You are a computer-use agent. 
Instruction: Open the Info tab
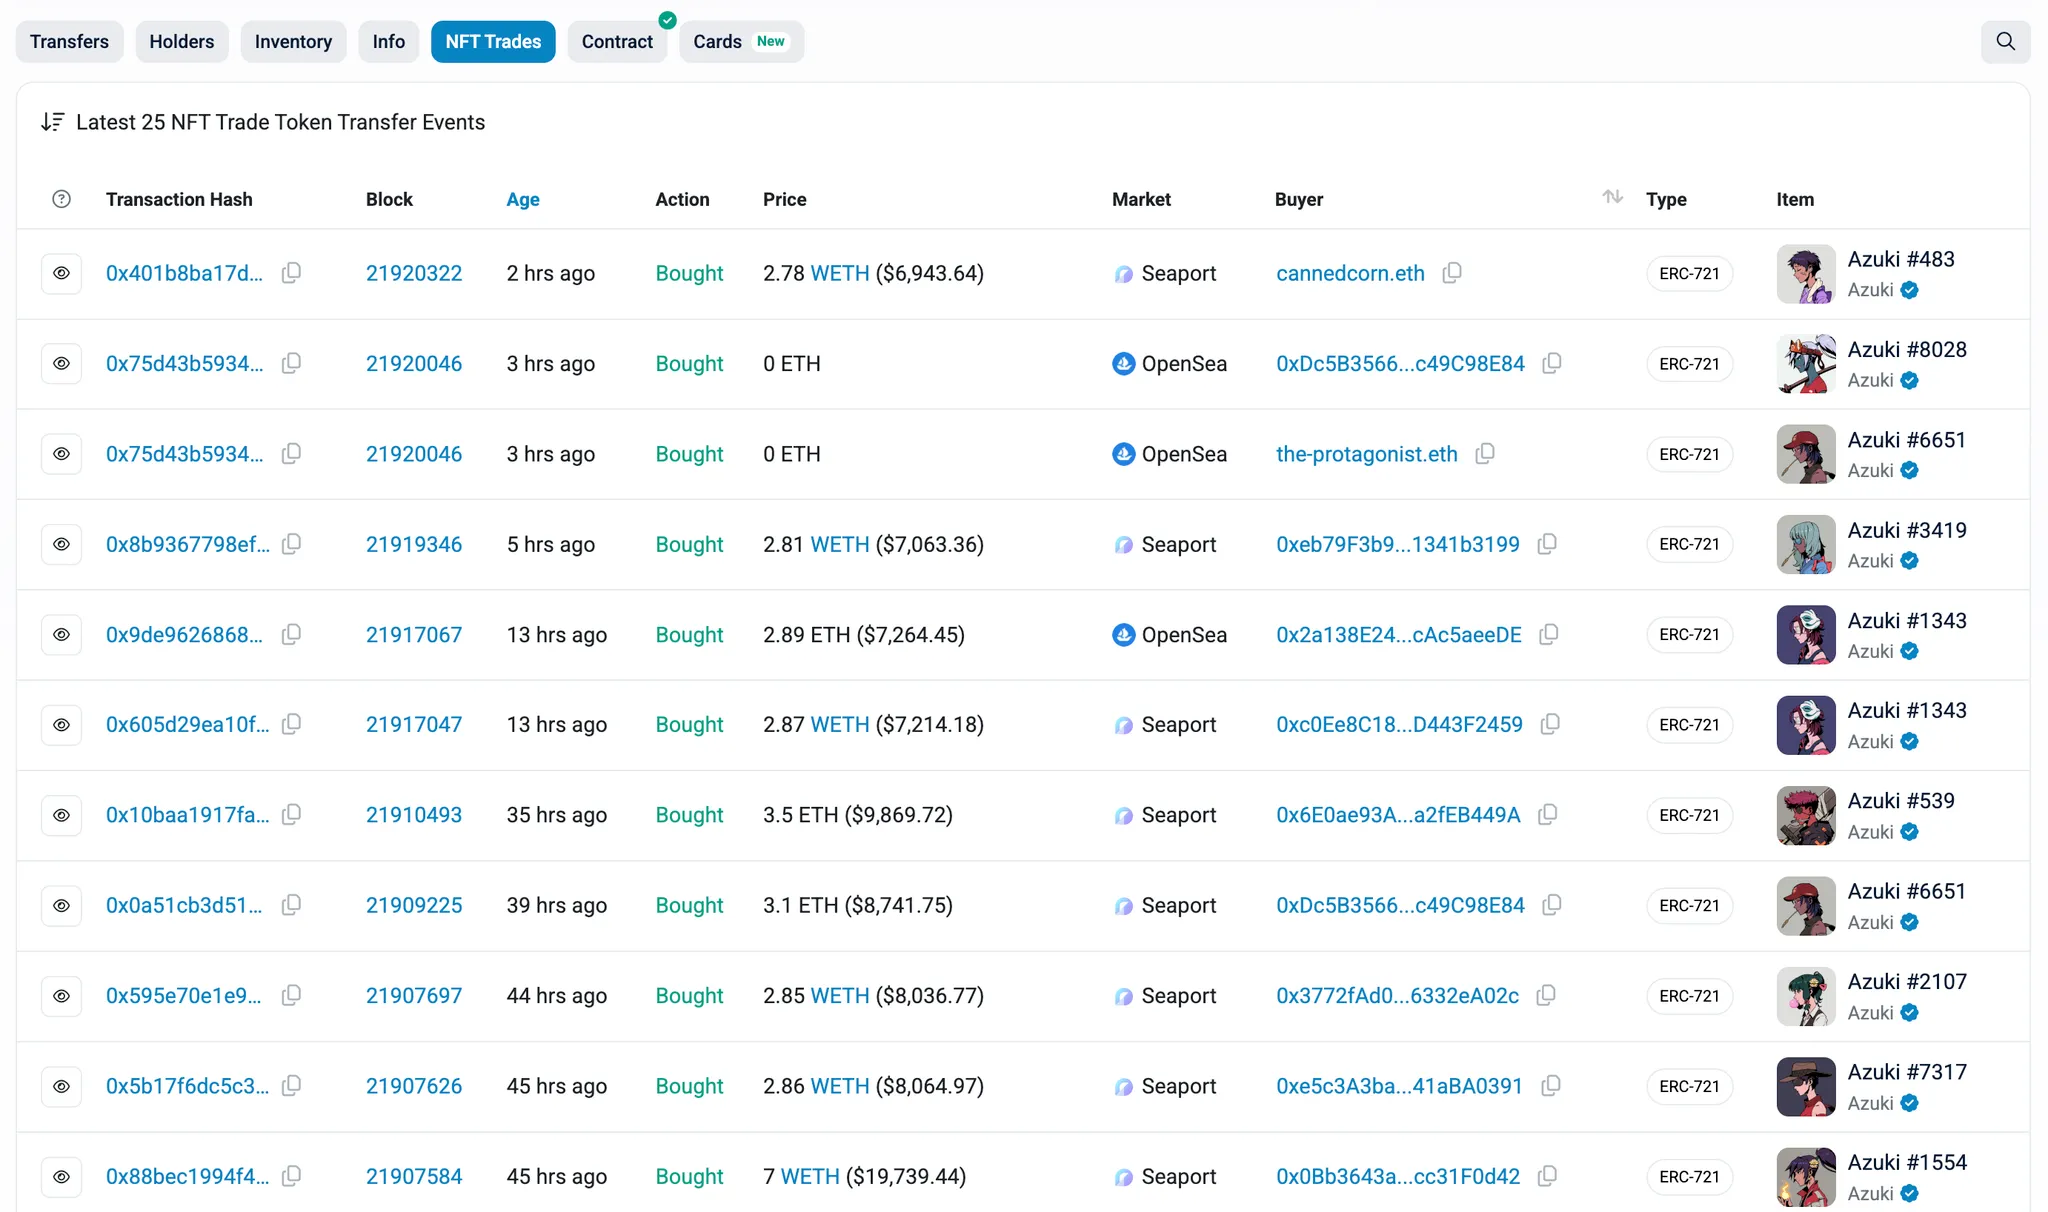coord(389,41)
